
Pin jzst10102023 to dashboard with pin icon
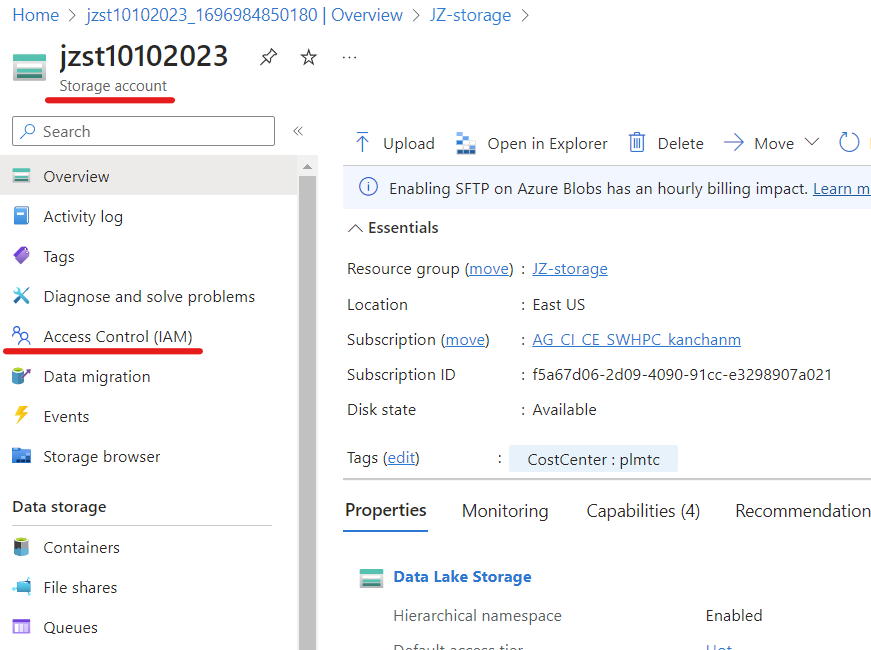click(268, 57)
